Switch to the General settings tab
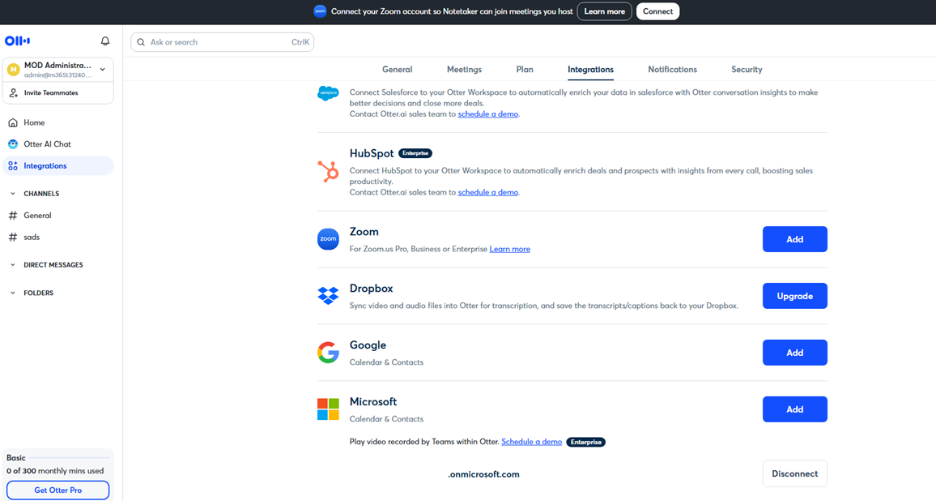Screen dimensions: 936x501 397,69
